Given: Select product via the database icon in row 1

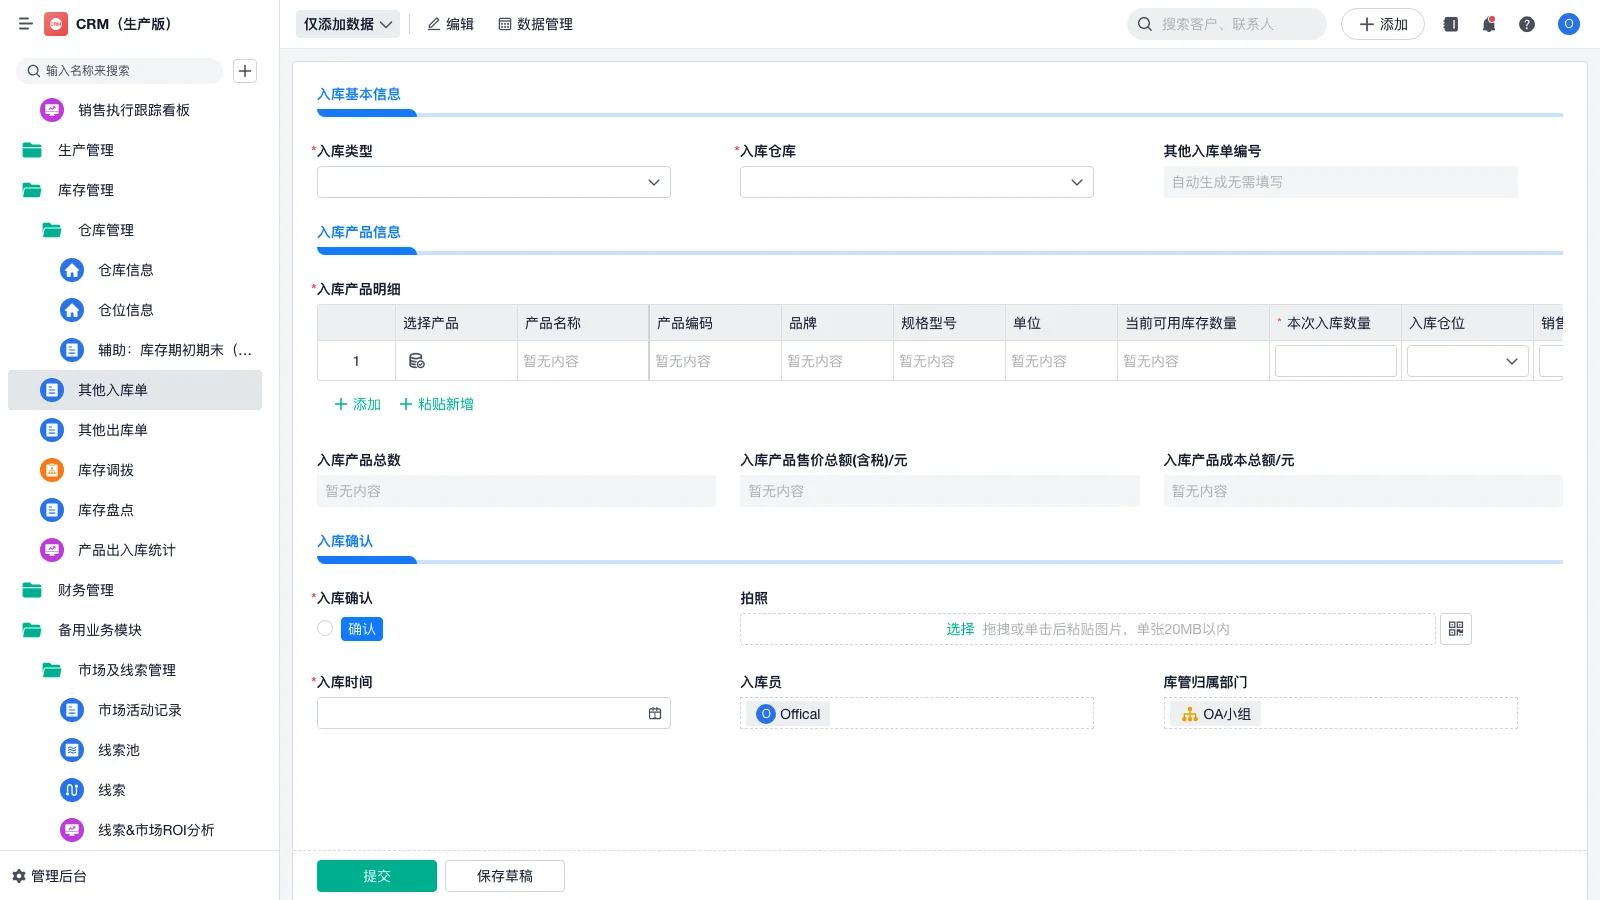Looking at the screenshot, I should 417,361.
